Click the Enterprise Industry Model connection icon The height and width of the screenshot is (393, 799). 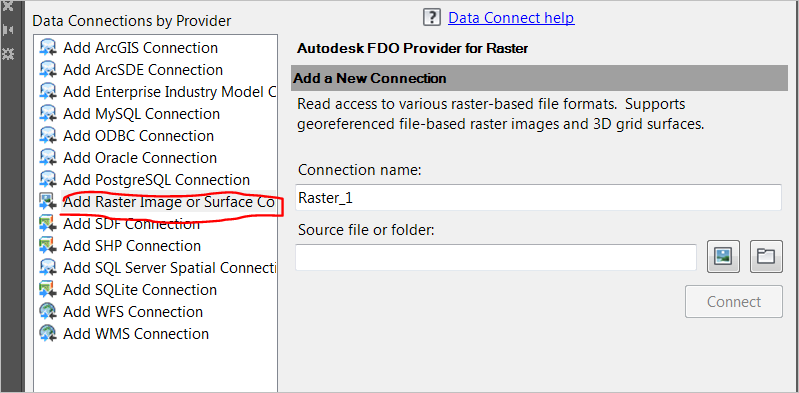(x=48, y=92)
